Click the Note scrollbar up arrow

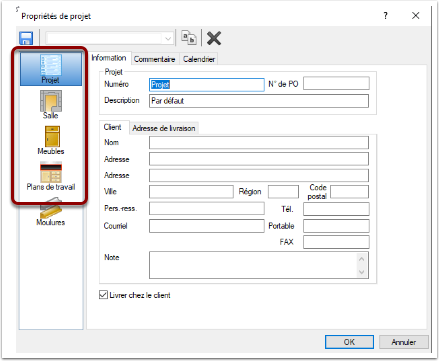click(362, 259)
